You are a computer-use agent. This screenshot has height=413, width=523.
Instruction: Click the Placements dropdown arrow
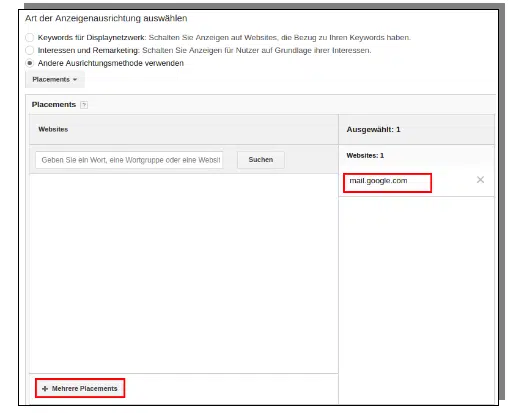click(x=75, y=80)
